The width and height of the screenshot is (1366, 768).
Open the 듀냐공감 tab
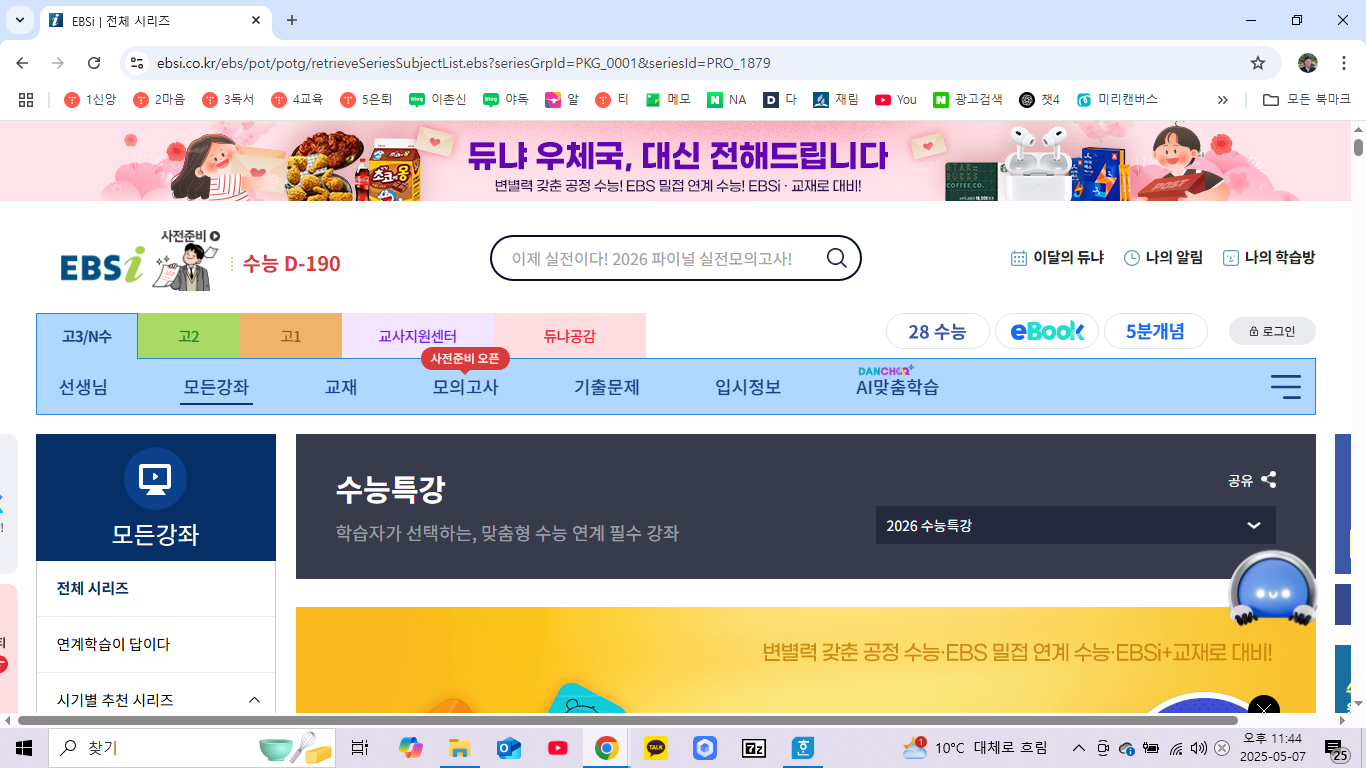tap(569, 336)
